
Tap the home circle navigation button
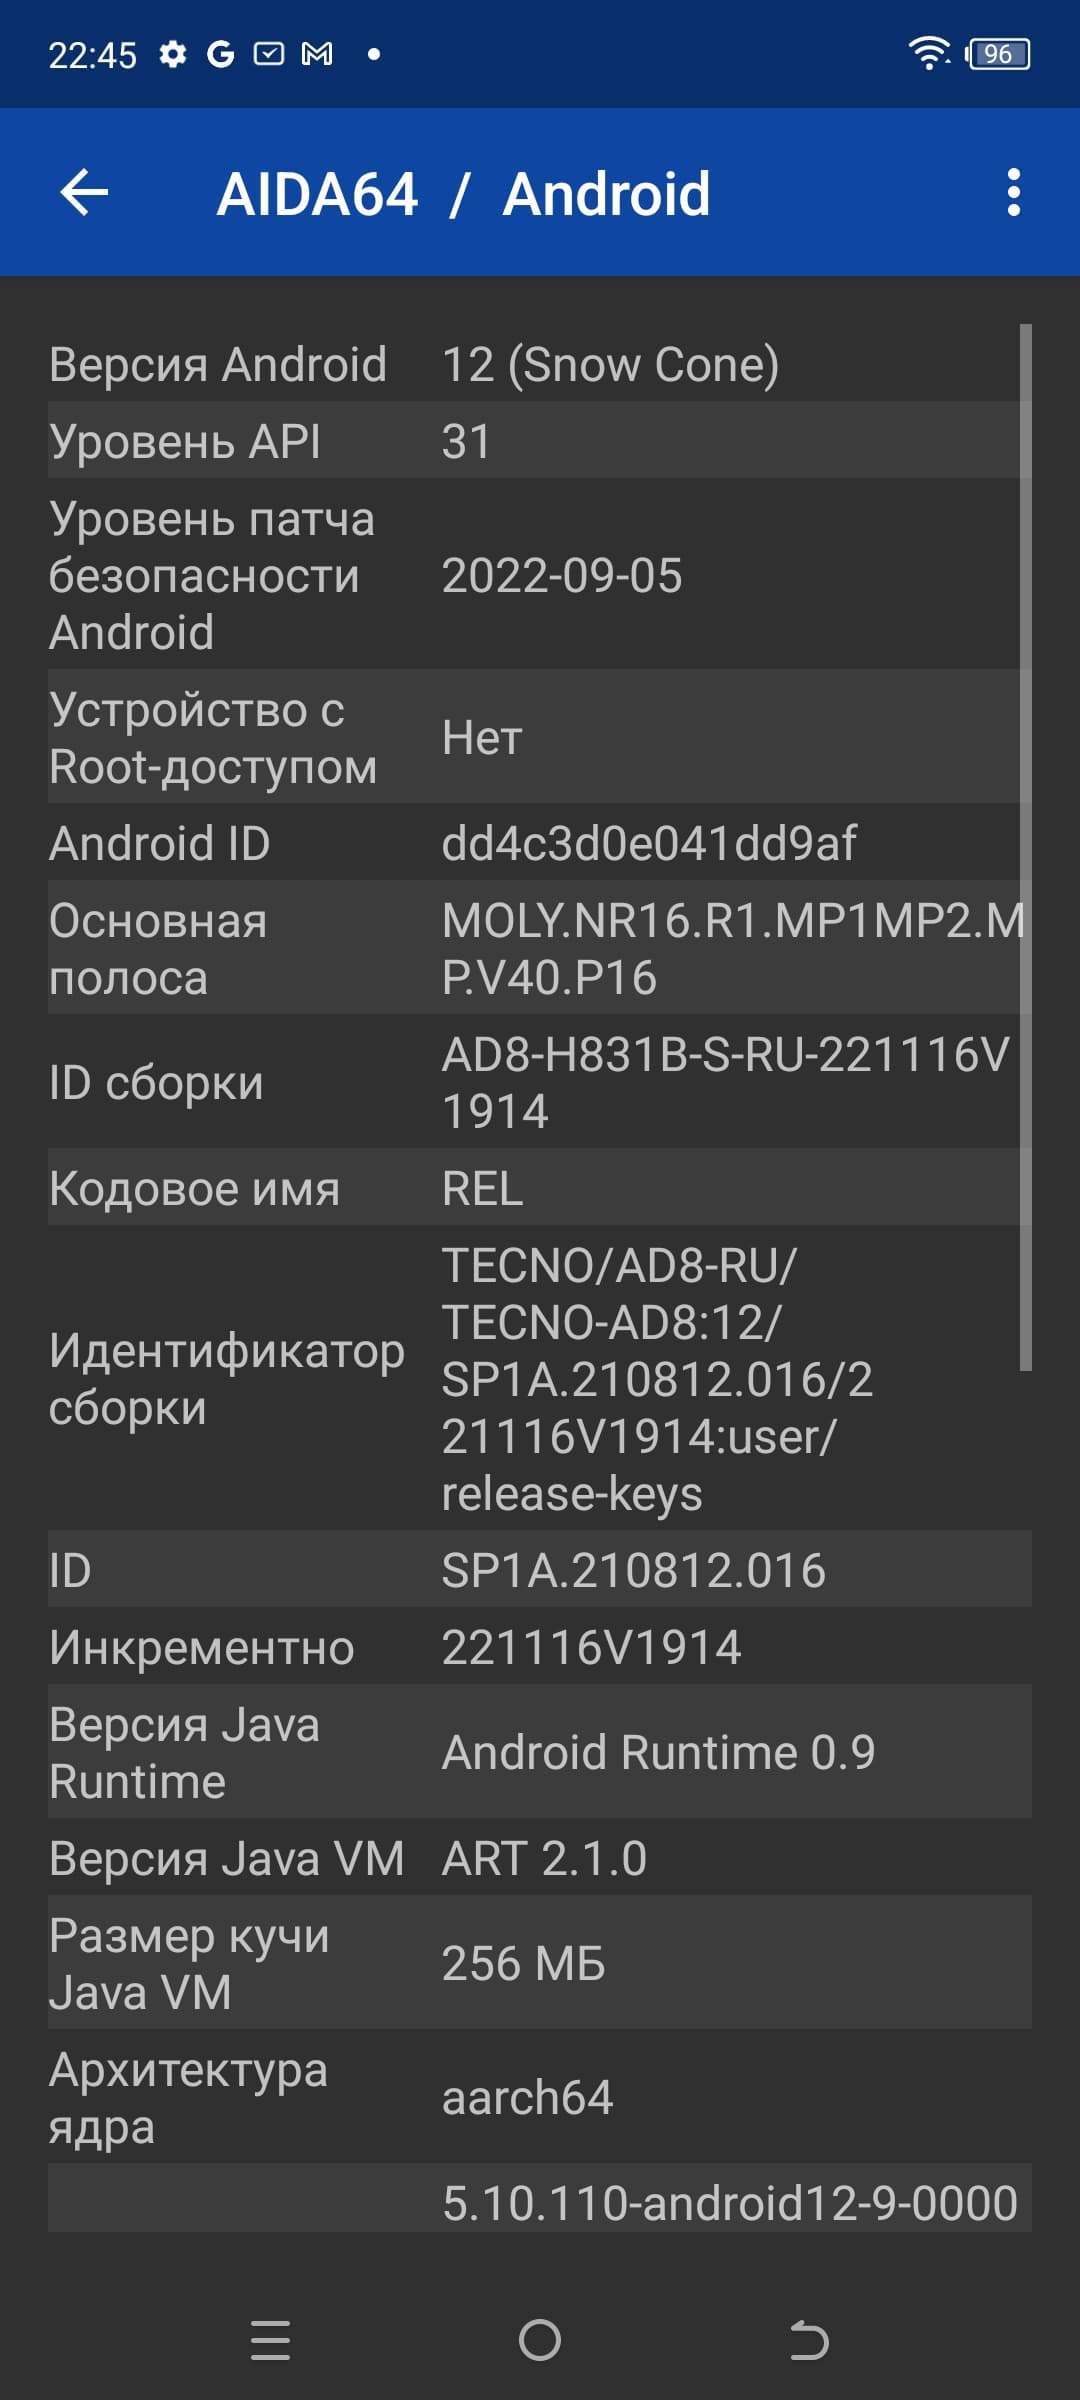(540, 2340)
